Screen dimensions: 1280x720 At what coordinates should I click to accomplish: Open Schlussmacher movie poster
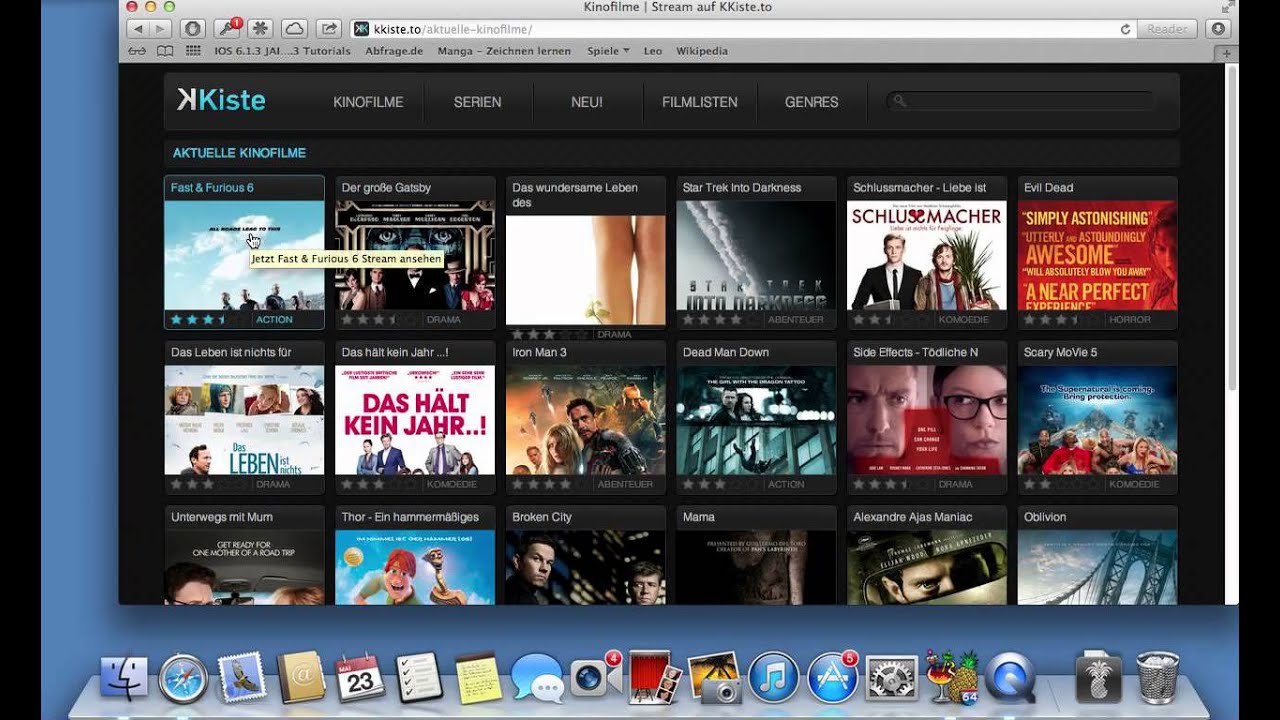click(927, 255)
